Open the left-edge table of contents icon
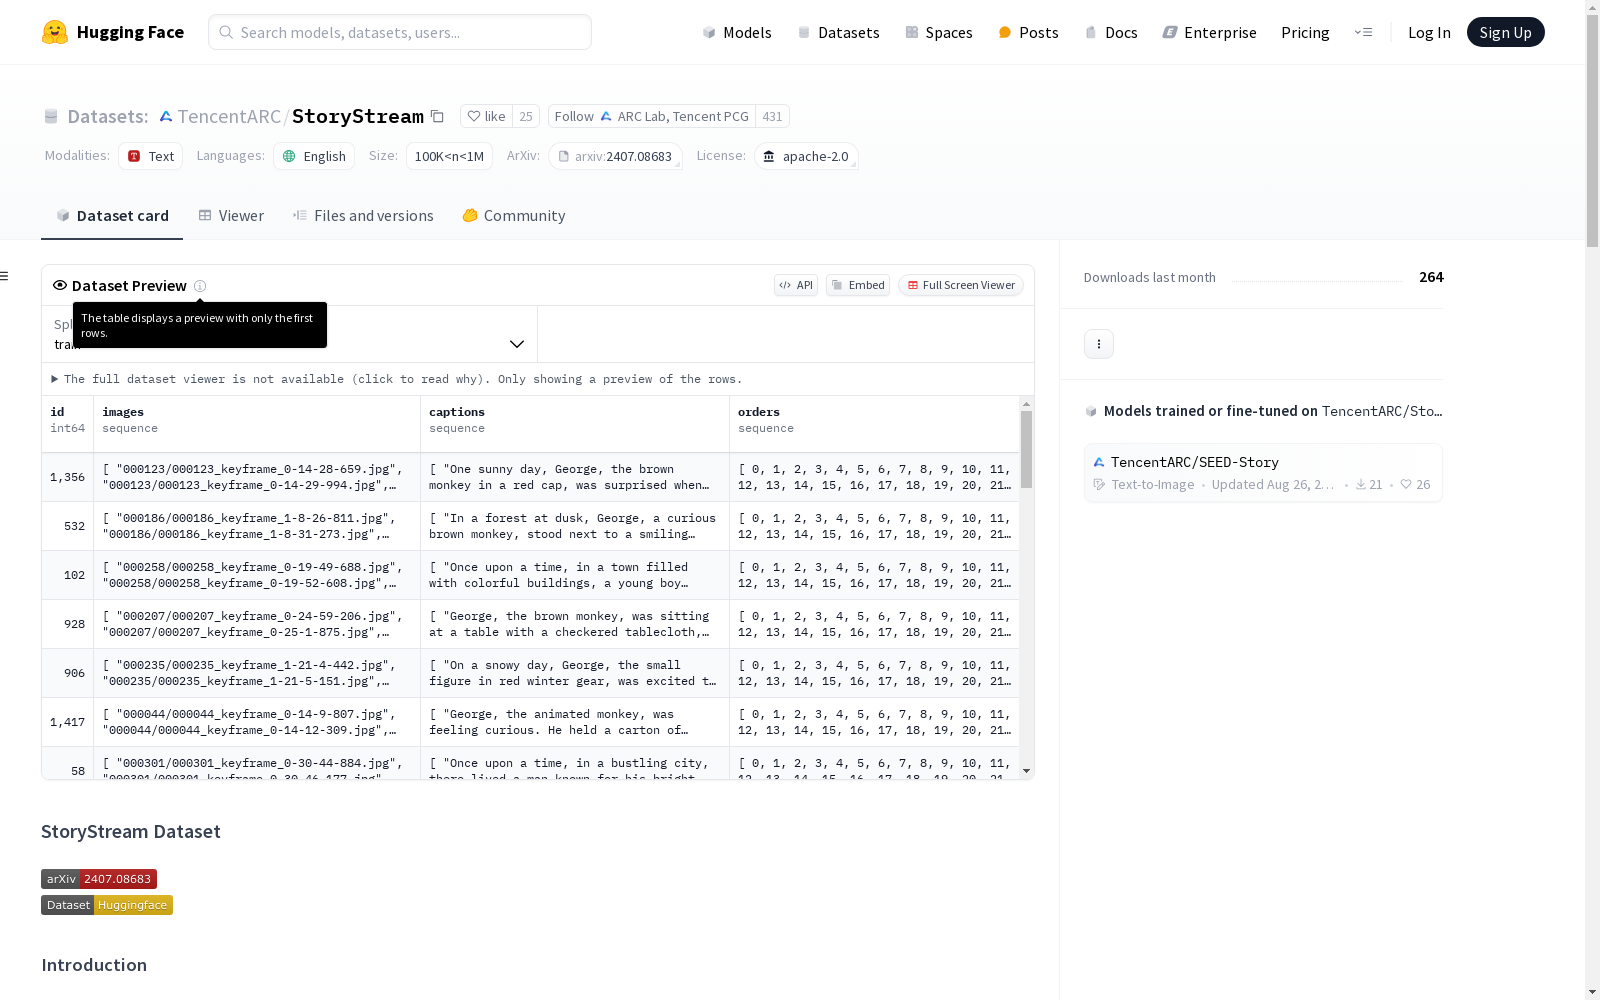Image resolution: width=1600 pixels, height=1000 pixels. (5, 276)
